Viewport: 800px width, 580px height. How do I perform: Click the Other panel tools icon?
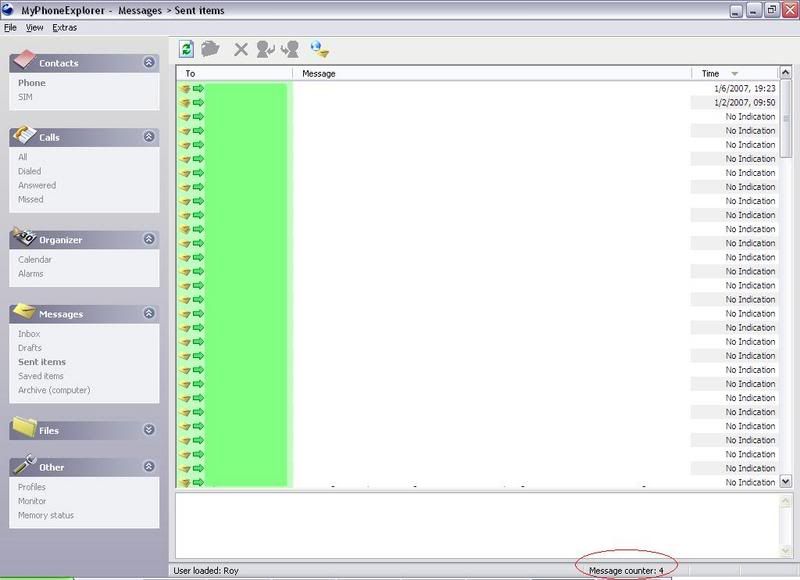pyautogui.click(x=23, y=465)
